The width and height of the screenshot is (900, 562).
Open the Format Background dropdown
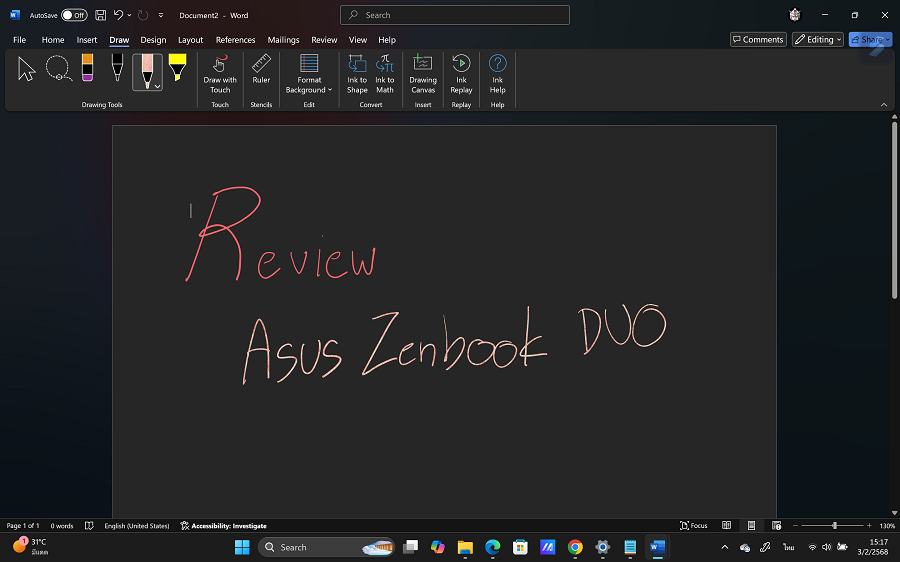pyautogui.click(x=309, y=74)
